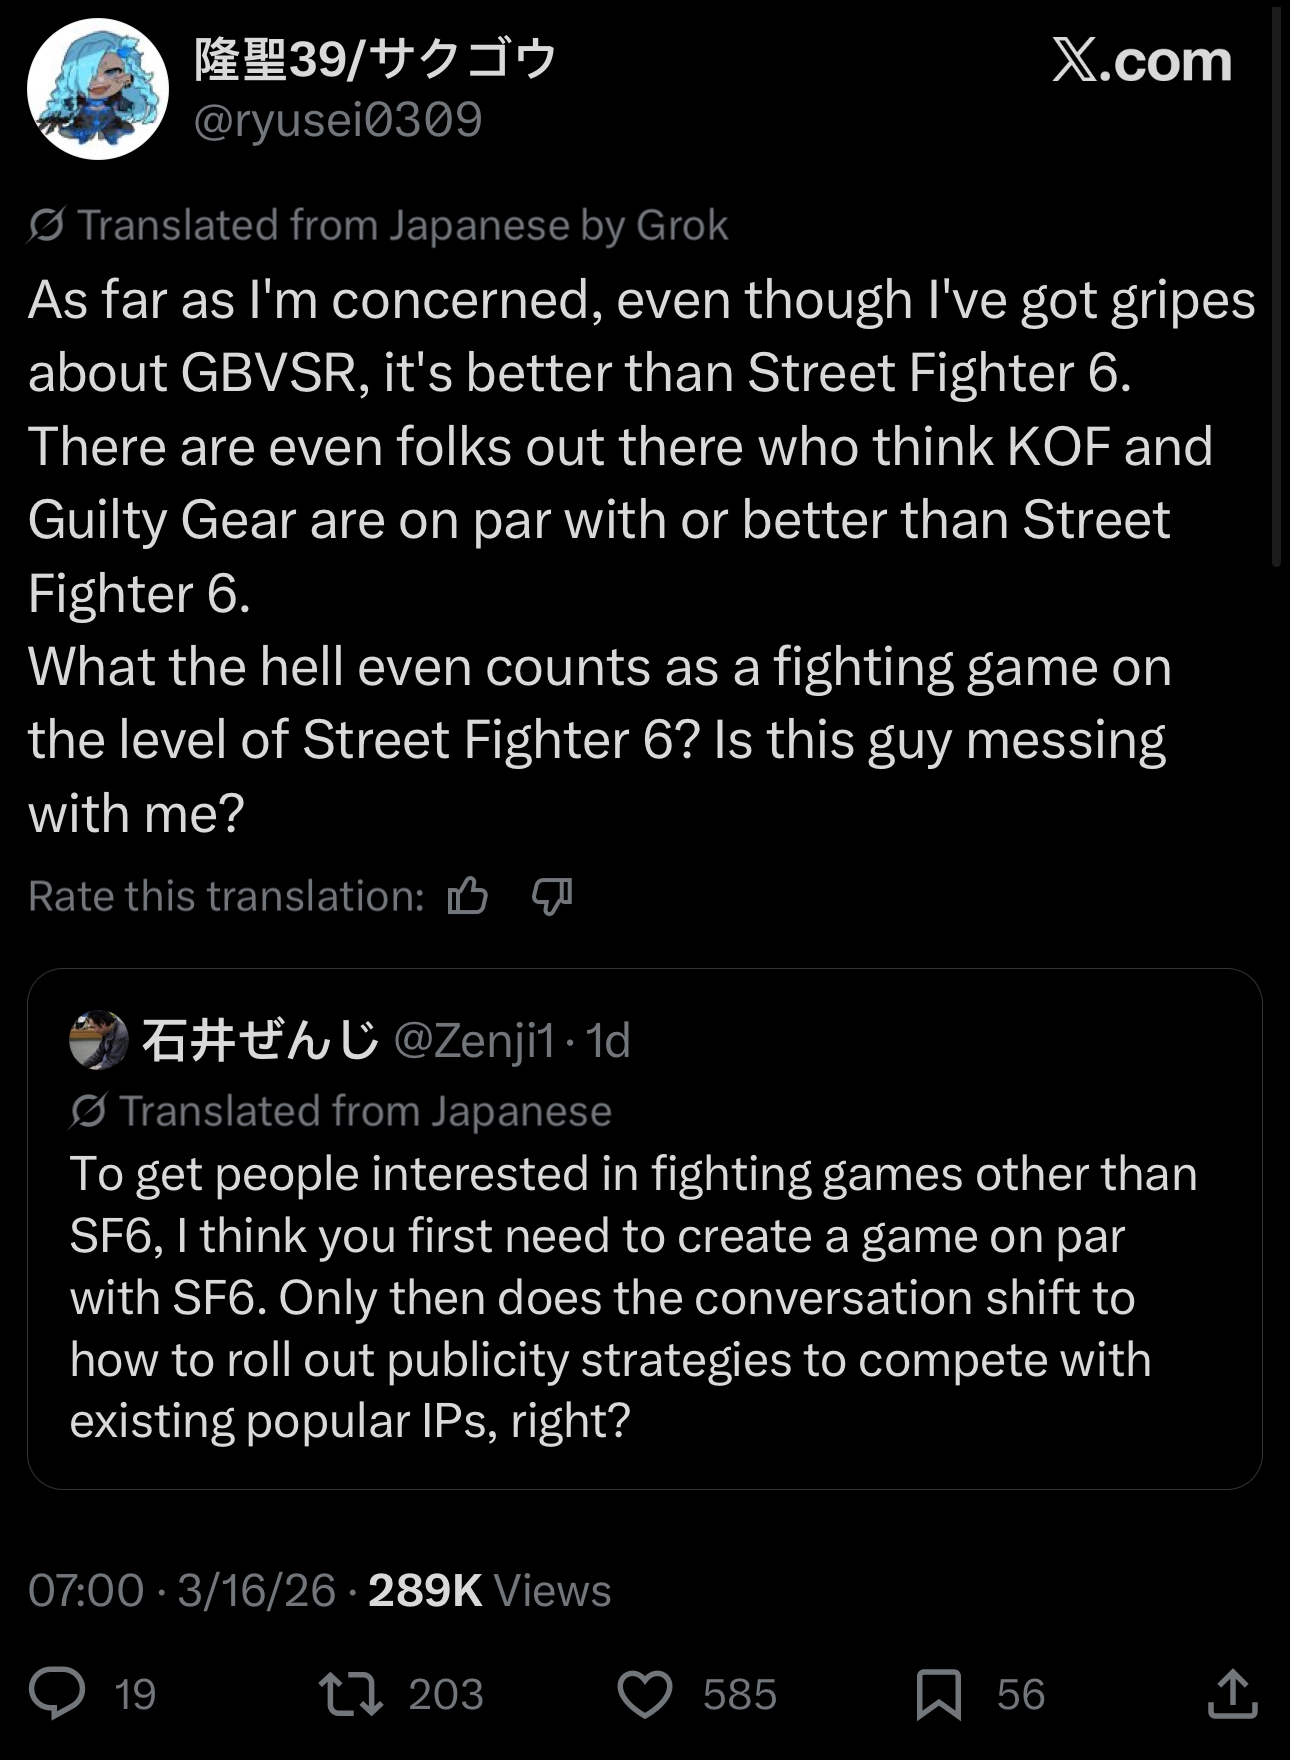Click the reply speech bubble icon
The height and width of the screenshot is (1760, 1290).
tap(57, 1693)
